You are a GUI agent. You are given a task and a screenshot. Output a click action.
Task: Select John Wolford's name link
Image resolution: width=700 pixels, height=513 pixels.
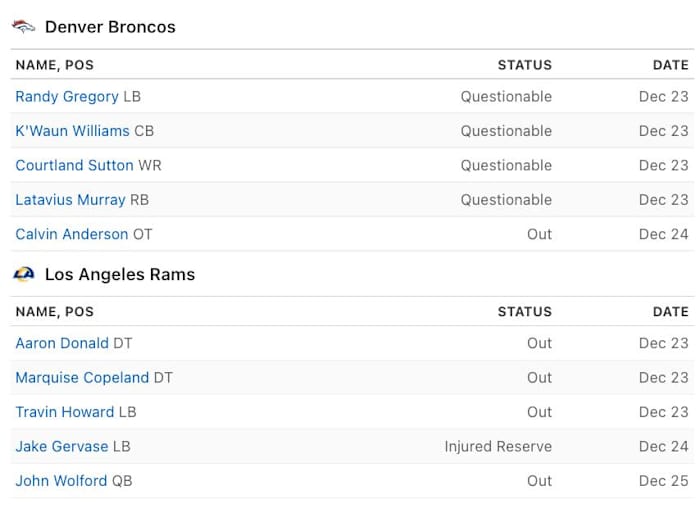[60, 481]
